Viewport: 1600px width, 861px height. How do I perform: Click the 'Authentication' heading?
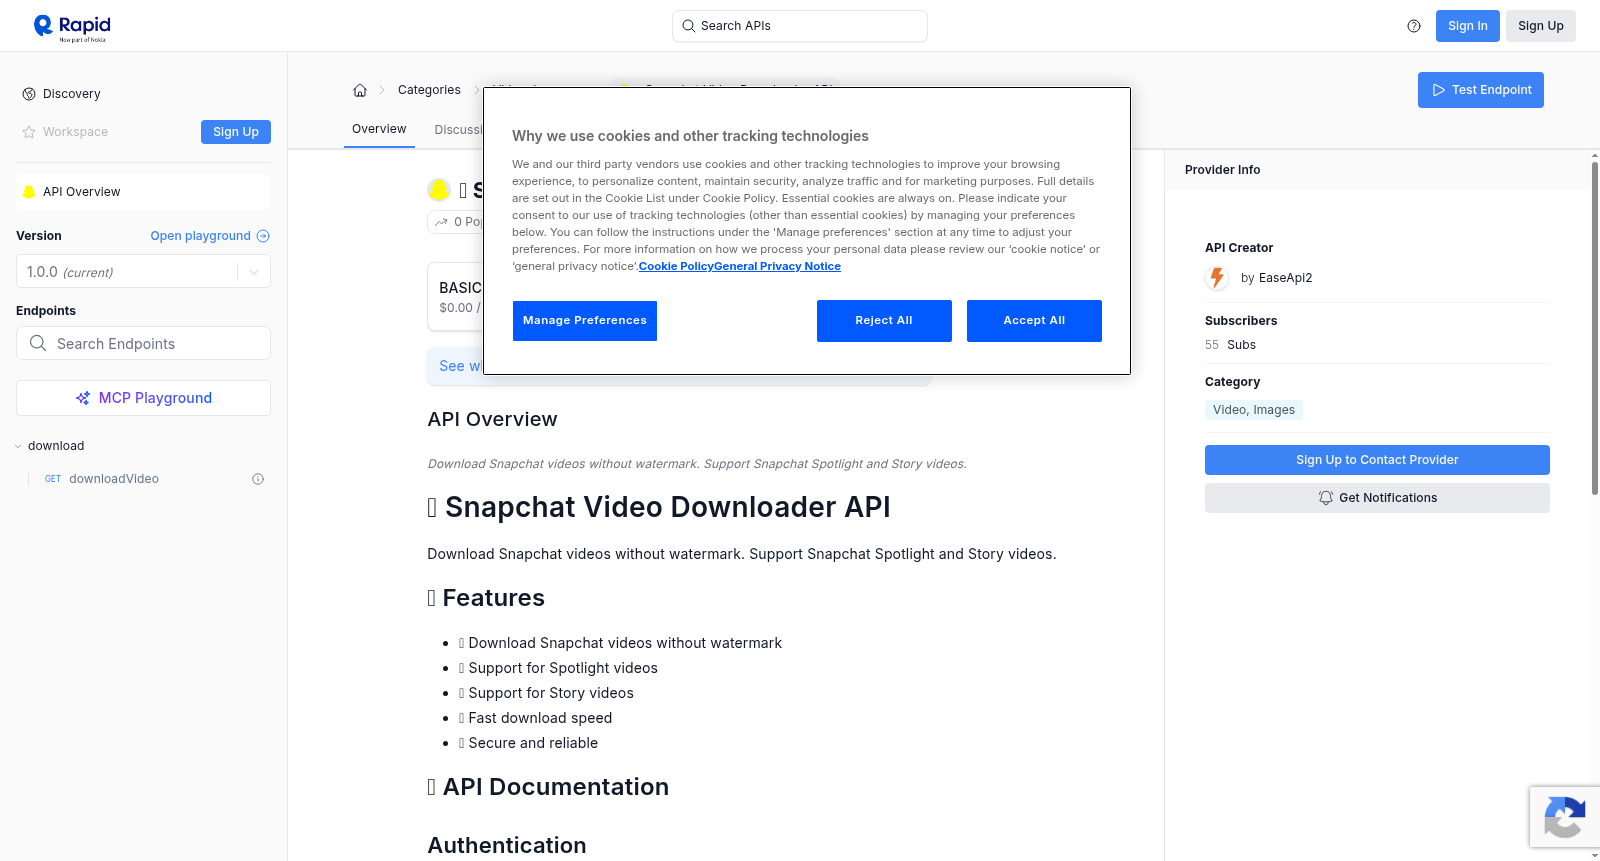[507, 846]
